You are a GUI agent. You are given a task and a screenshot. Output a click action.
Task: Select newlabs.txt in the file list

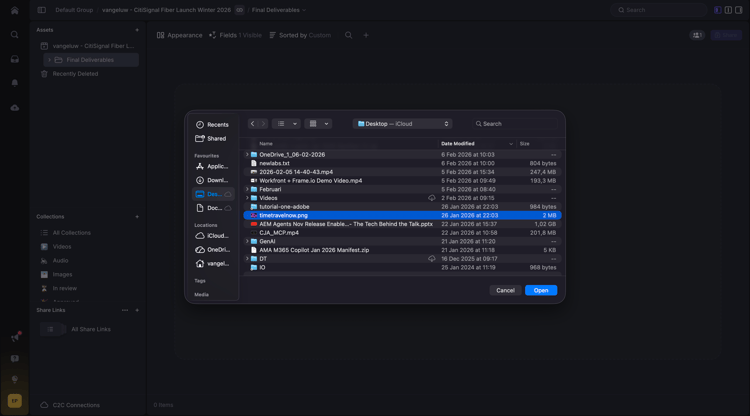(402, 163)
